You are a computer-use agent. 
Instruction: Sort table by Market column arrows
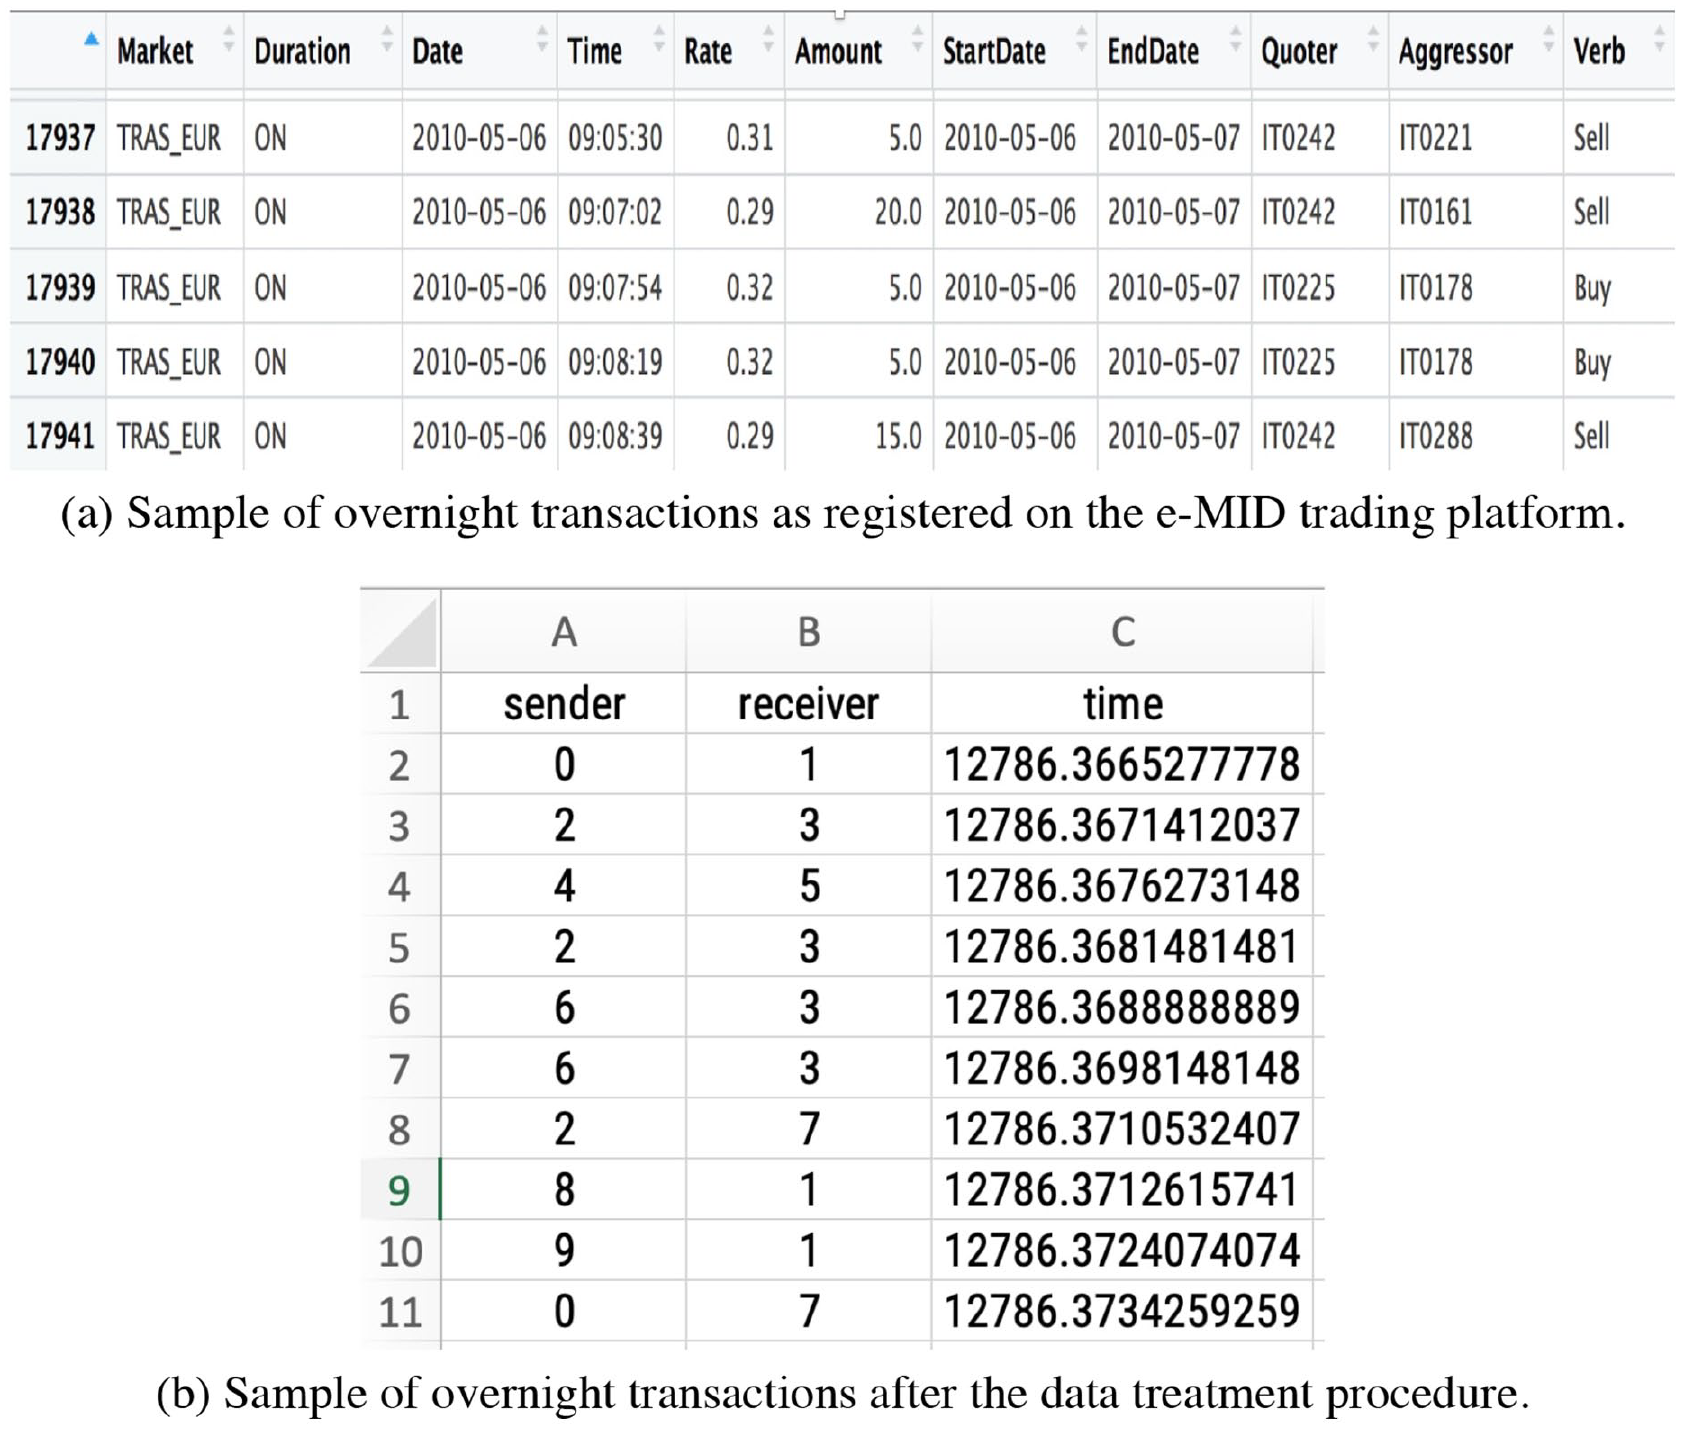coord(229,40)
